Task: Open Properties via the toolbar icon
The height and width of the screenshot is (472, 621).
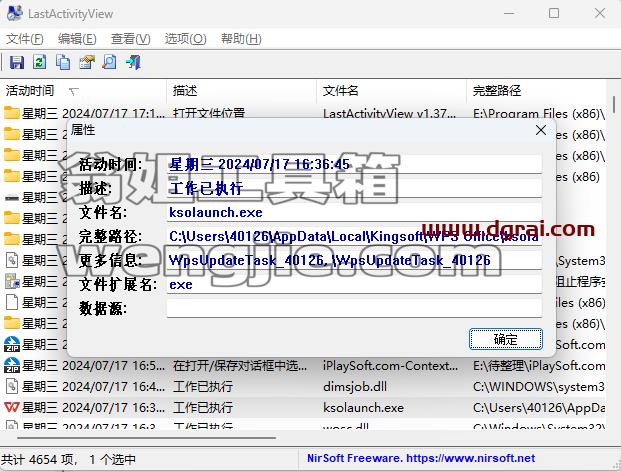Action: click(x=87, y=62)
